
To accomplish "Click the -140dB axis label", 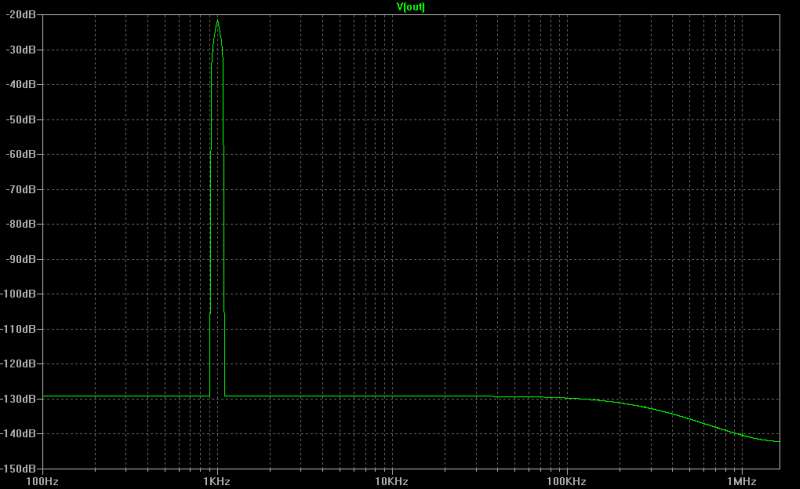I will pyautogui.click(x=19, y=433).
